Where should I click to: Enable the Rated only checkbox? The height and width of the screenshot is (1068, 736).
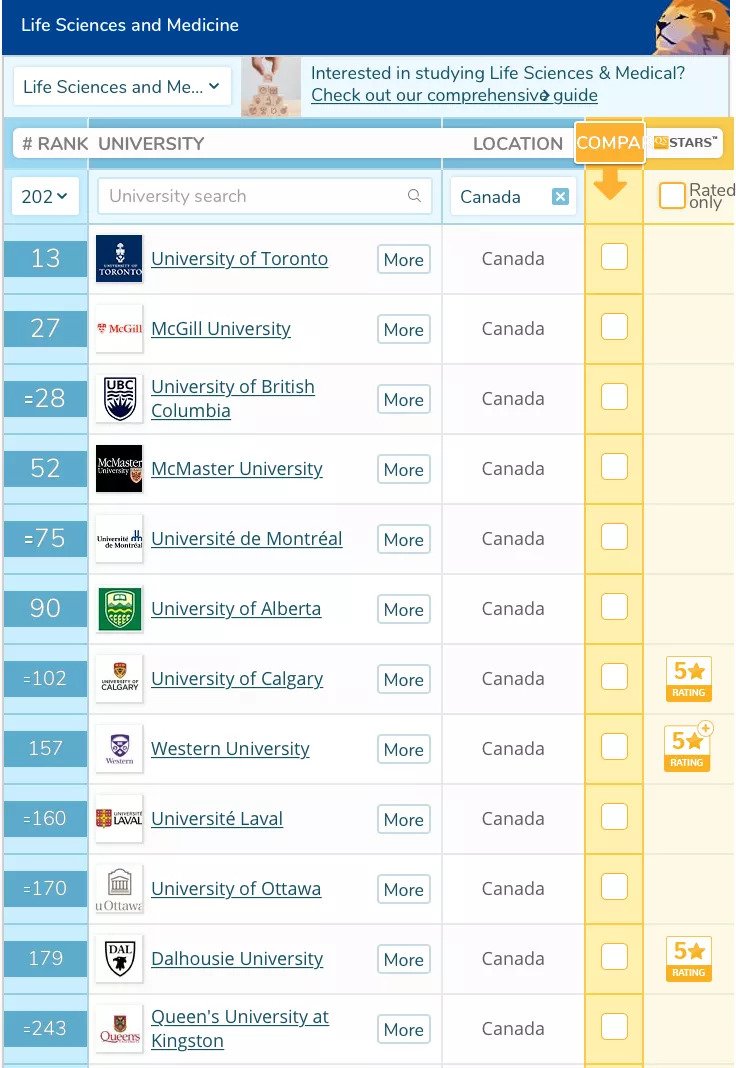pyautogui.click(x=672, y=195)
